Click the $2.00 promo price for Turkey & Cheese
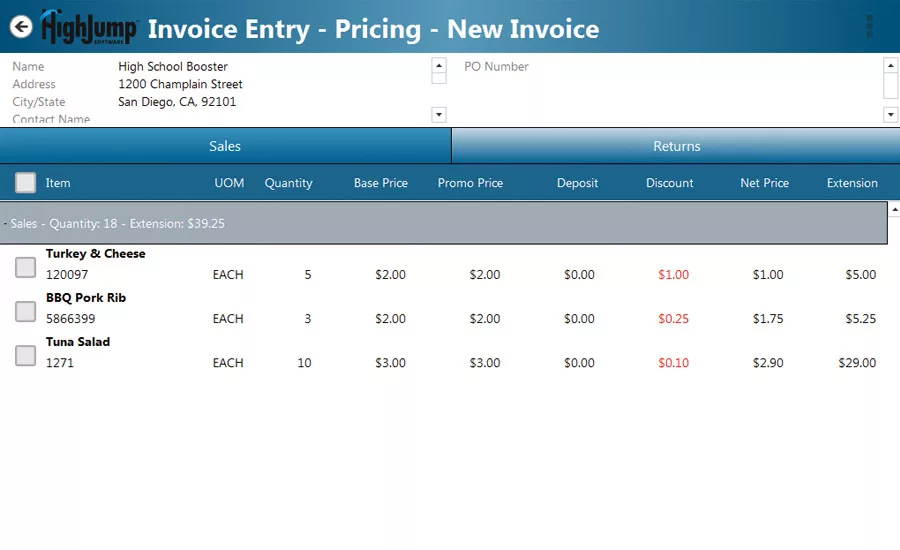 (x=484, y=274)
